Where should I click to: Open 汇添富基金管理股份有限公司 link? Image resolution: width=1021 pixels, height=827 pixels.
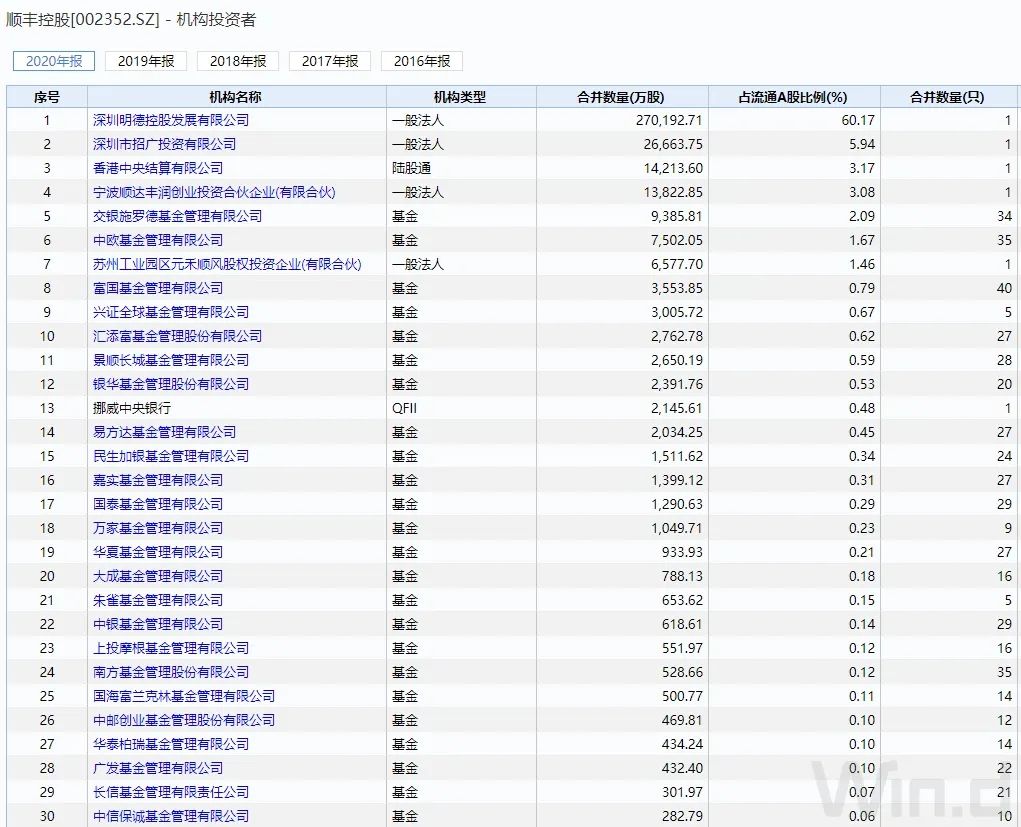pyautogui.click(x=177, y=336)
